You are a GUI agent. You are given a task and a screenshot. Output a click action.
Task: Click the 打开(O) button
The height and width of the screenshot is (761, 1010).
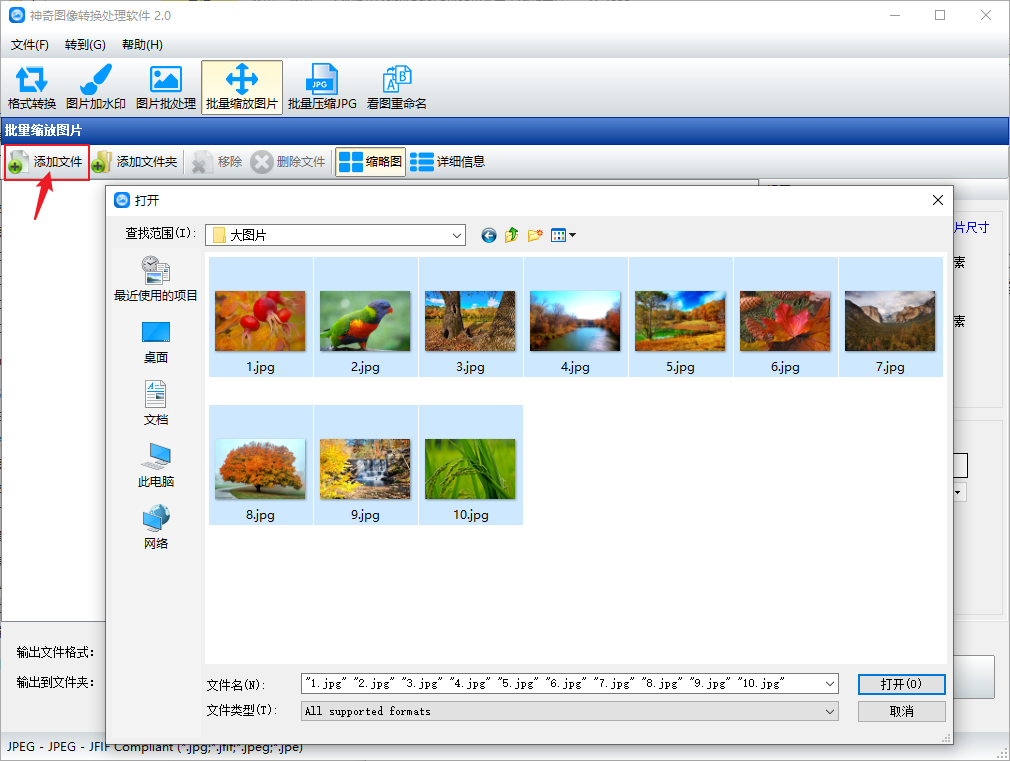pos(901,684)
